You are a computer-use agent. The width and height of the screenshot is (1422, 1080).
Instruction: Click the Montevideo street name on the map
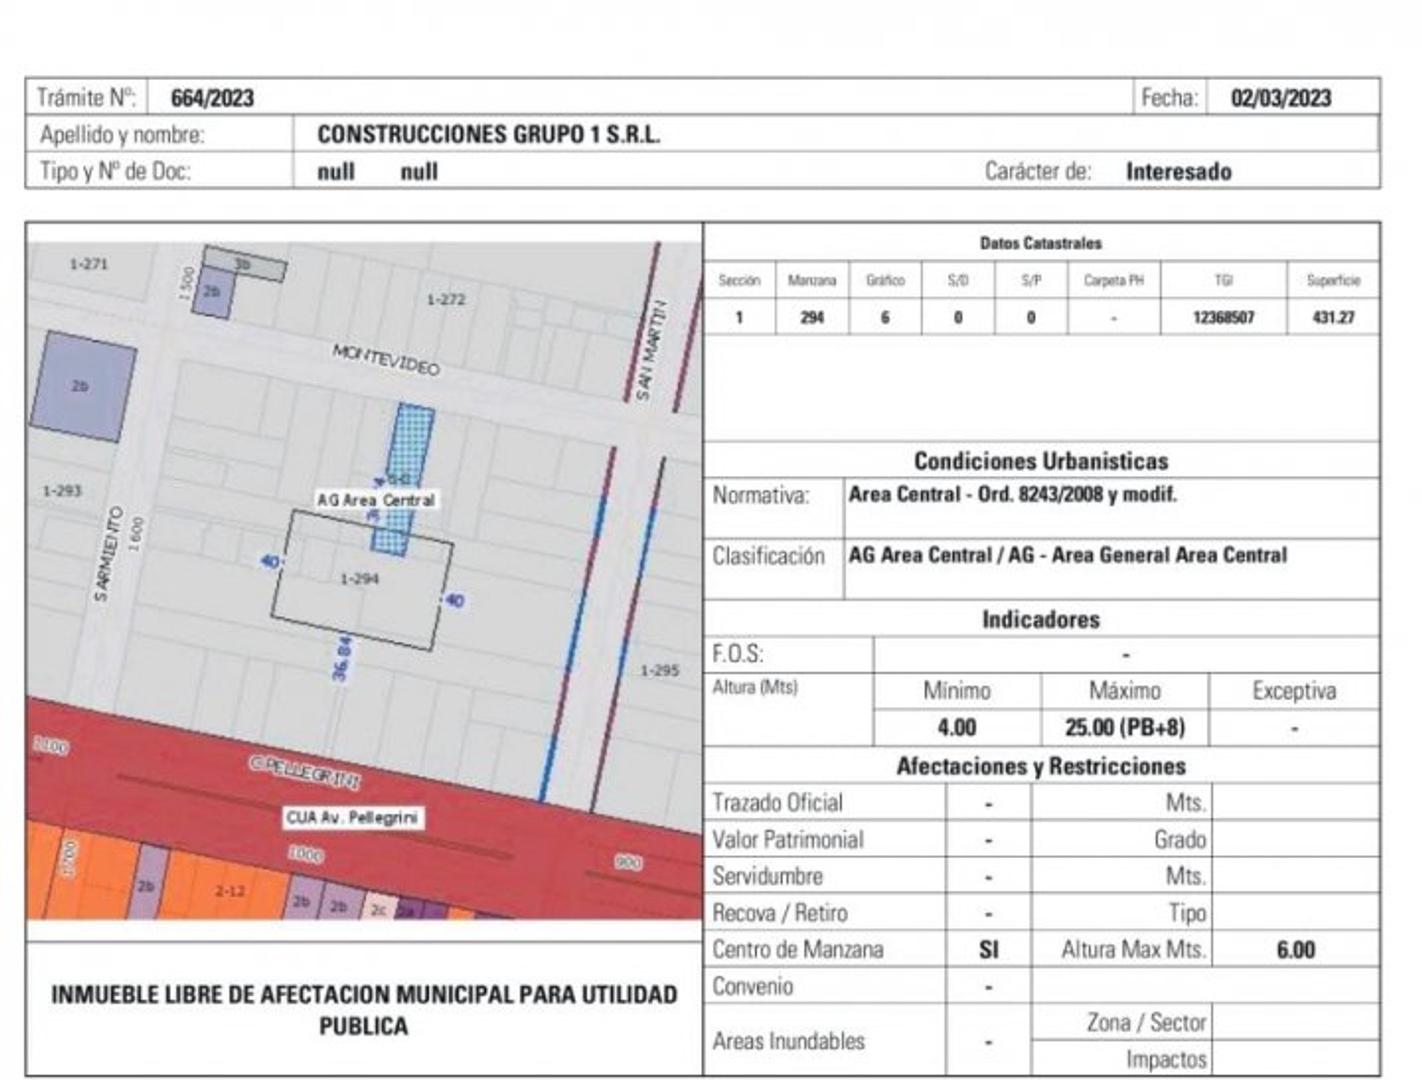pos(386,359)
